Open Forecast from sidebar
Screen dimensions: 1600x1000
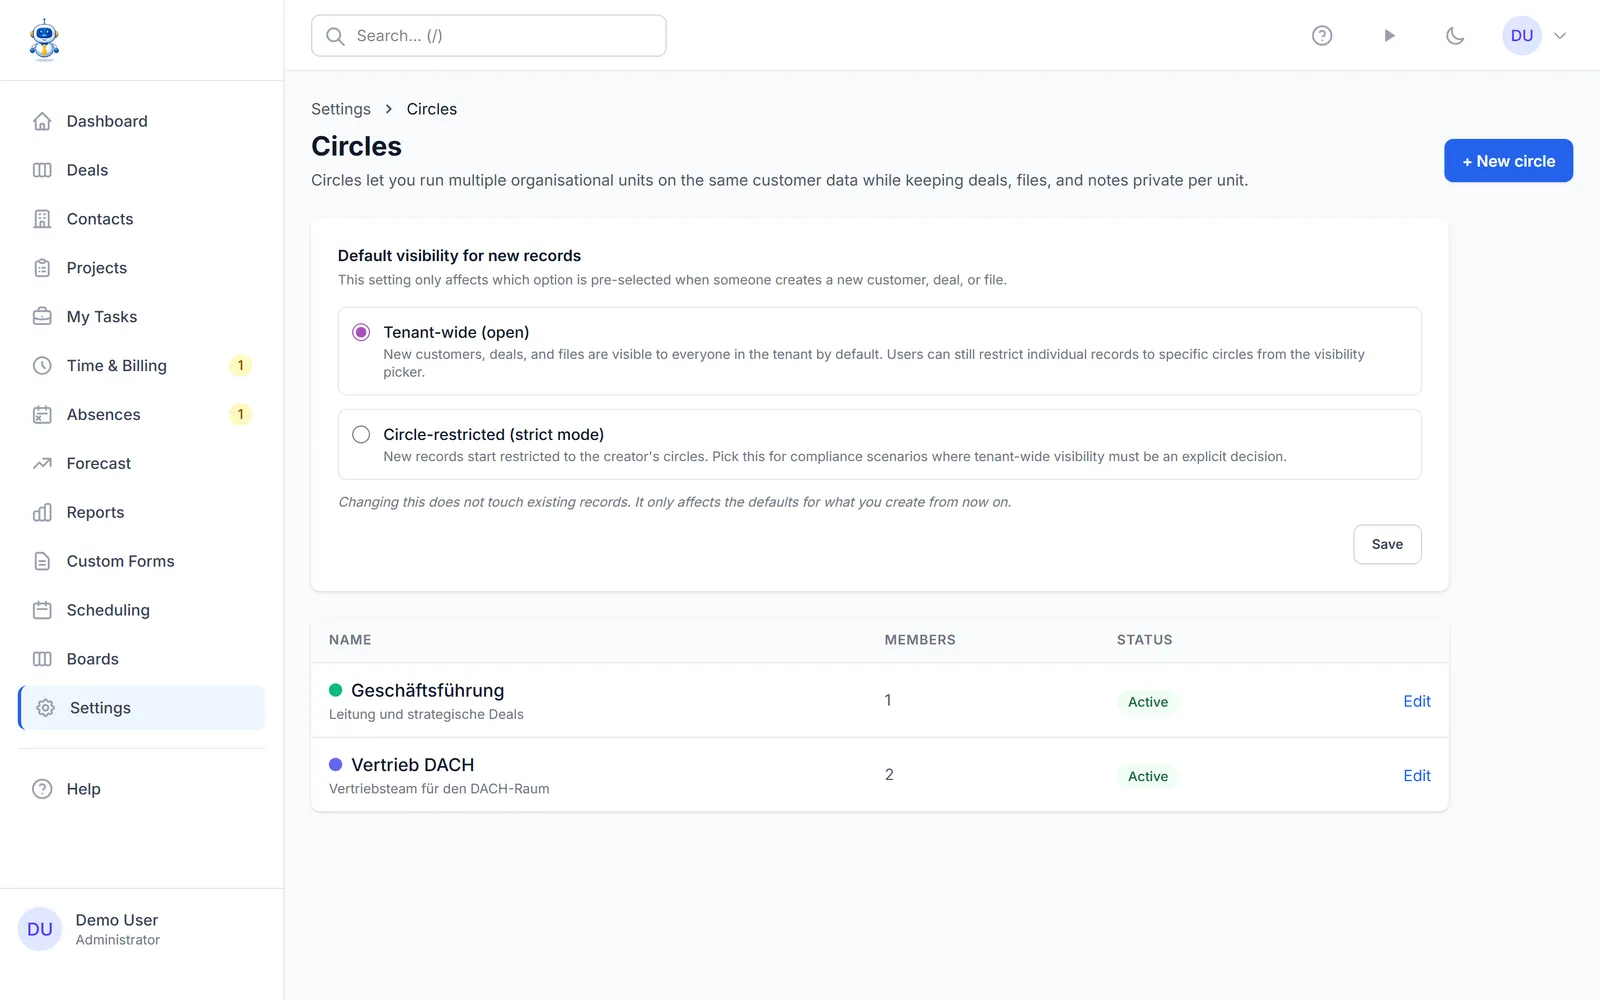[141, 464]
